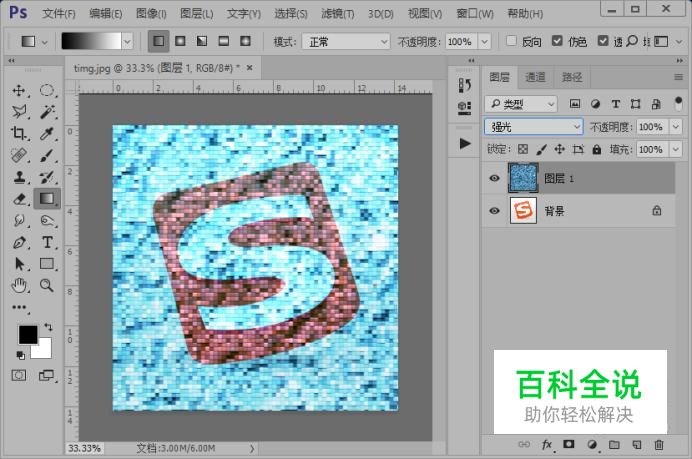Screen dimensions: 692x459
Task: Select the Path Selection tool
Action: (x=19, y=264)
